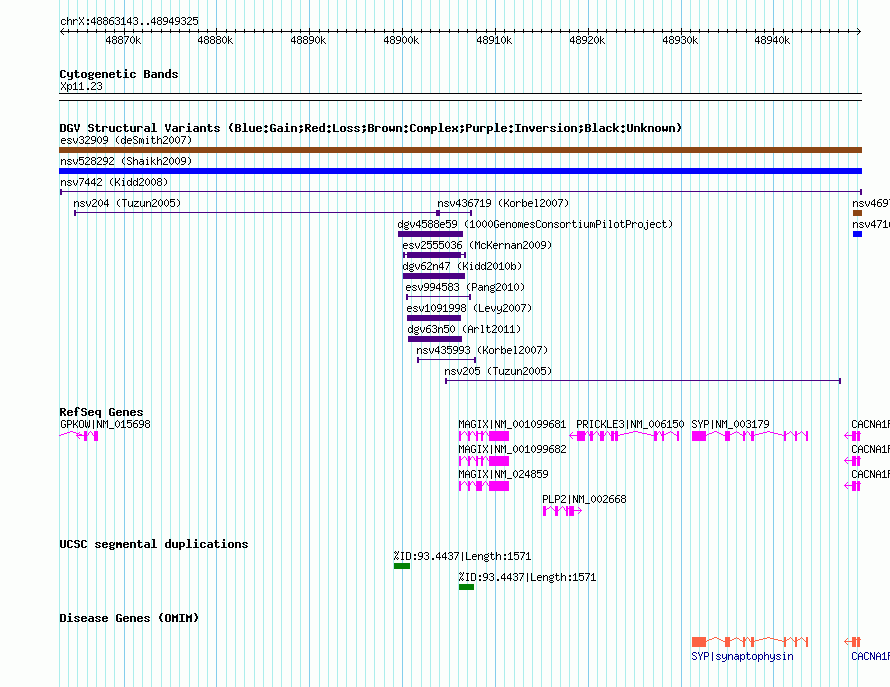Click the chrX:48863143..48949325 coordinate label
The image size is (890, 687).
coord(129,21)
